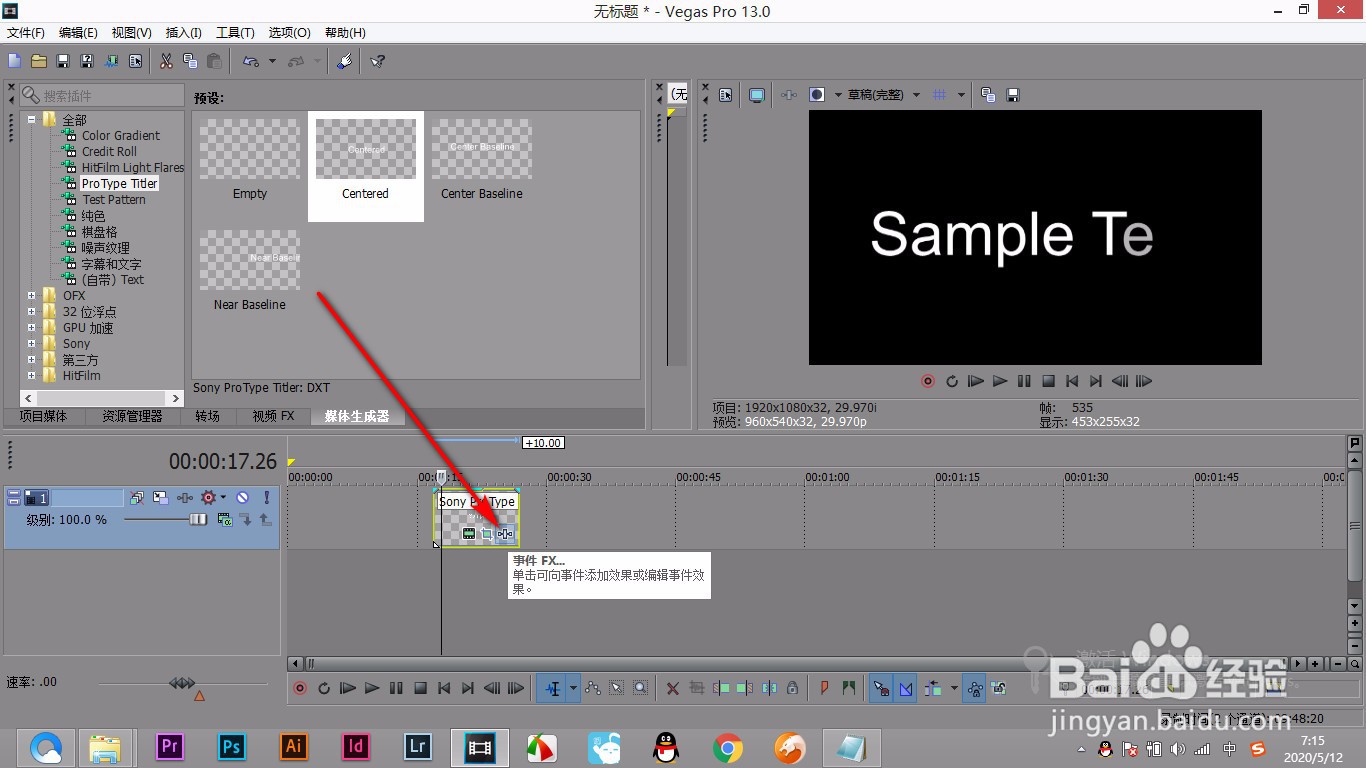Expand the 第三方 folder

pyautogui.click(x=32, y=359)
